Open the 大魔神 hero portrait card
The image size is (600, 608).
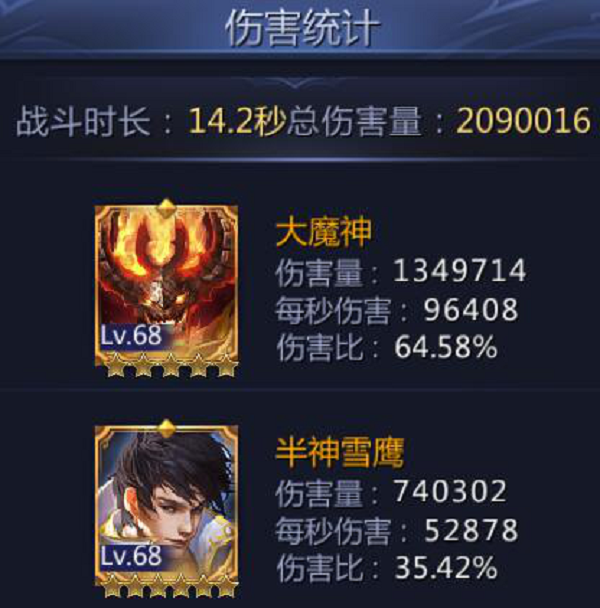coord(166,286)
